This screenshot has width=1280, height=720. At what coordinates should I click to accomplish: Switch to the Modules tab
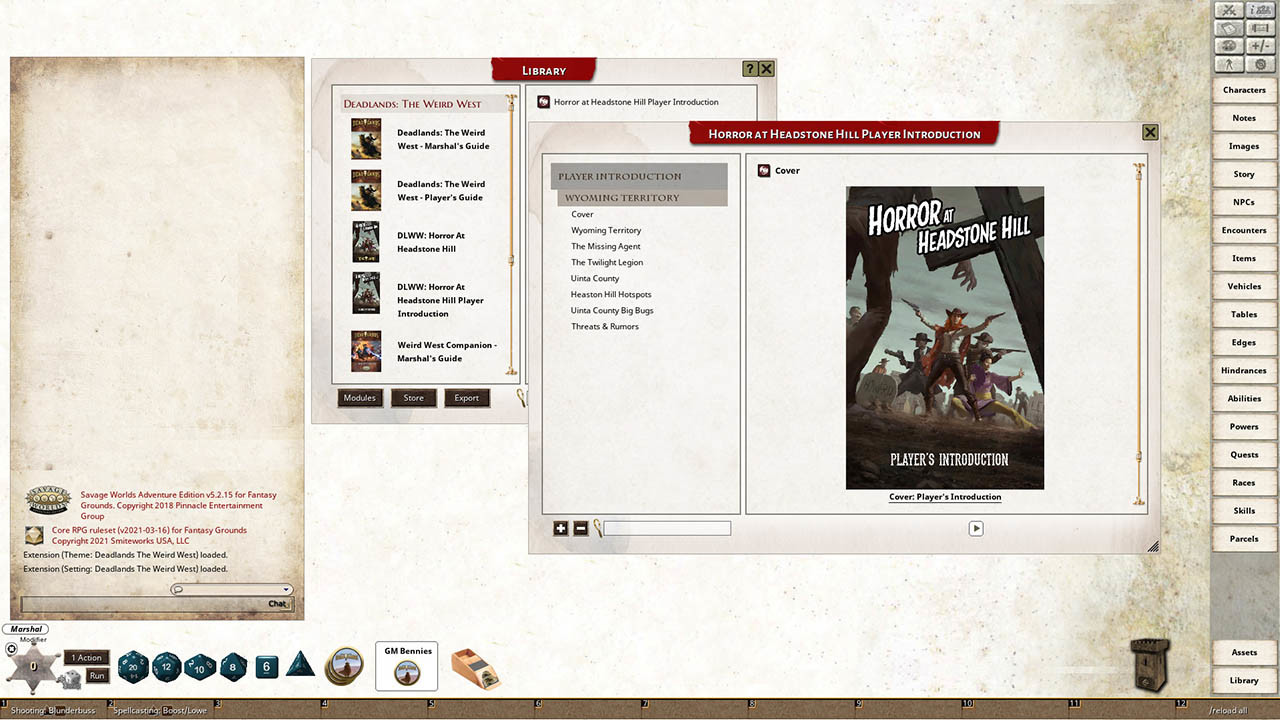click(359, 397)
